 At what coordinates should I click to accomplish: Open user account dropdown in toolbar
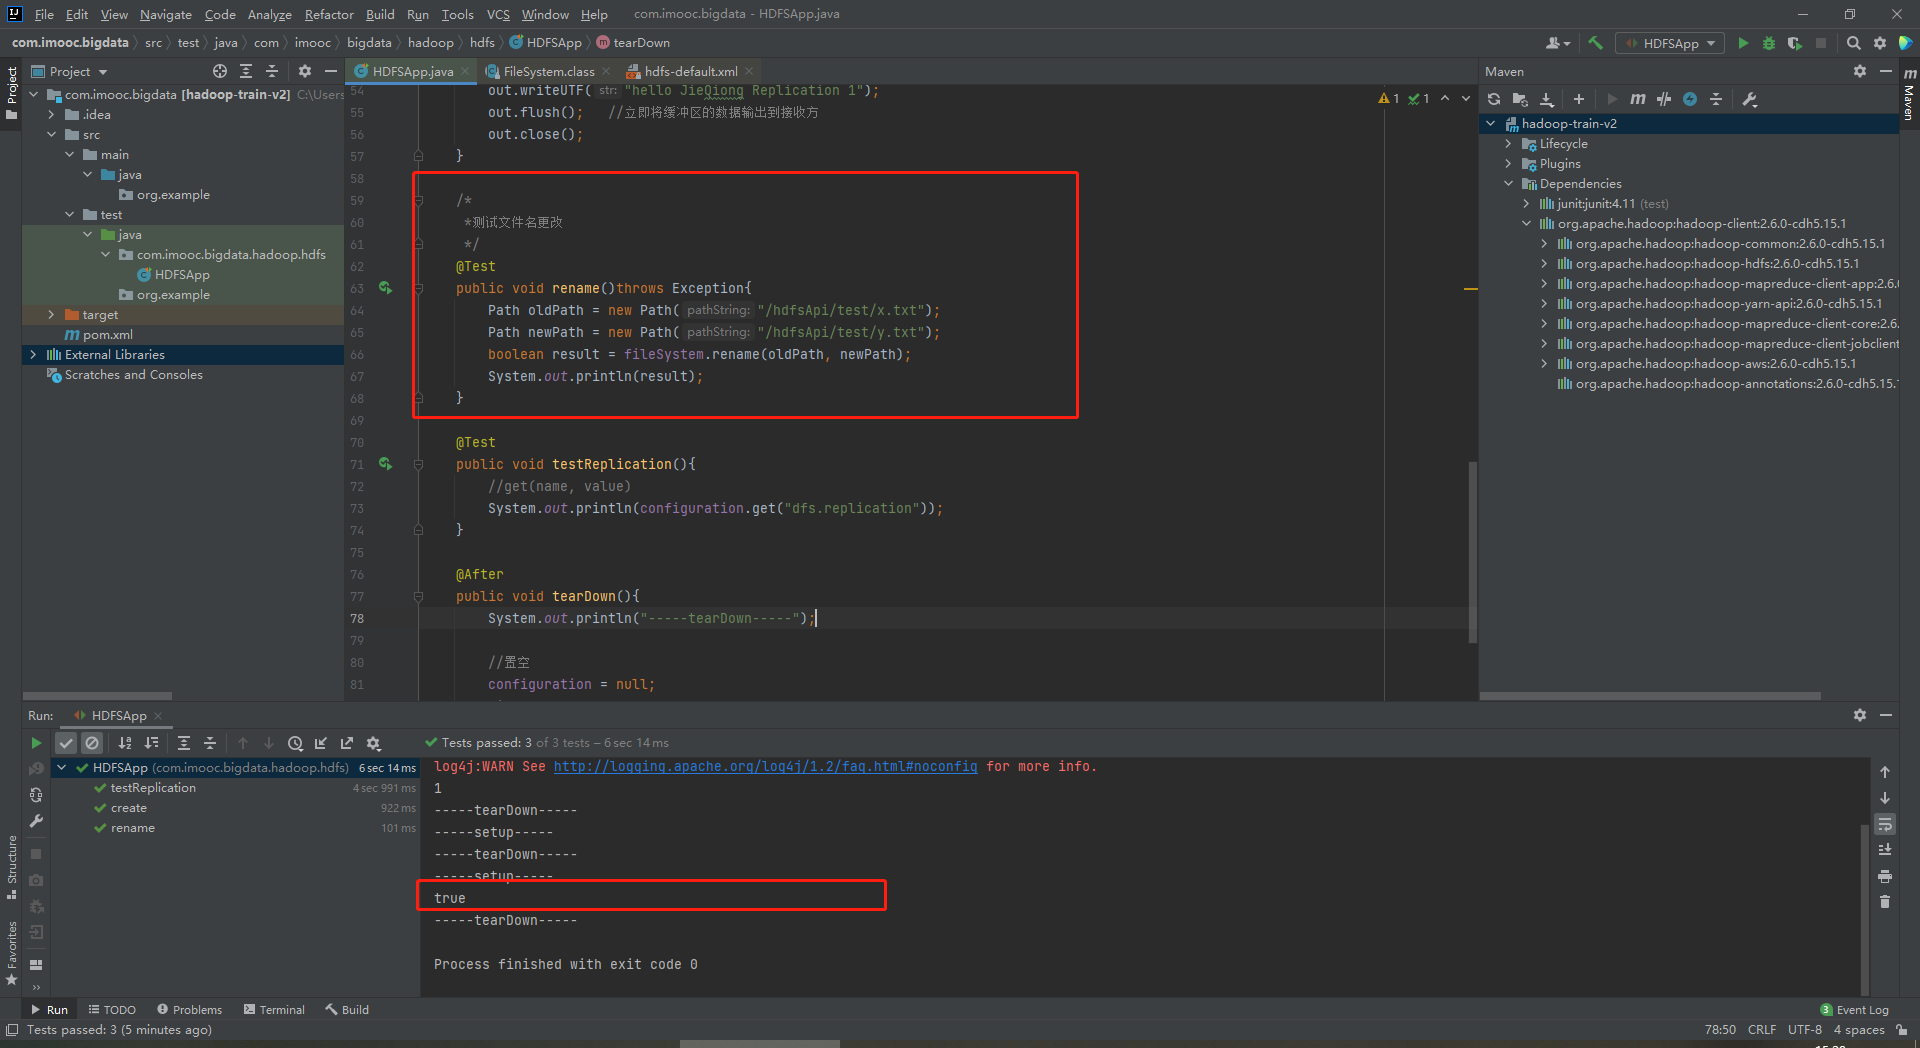pos(1557,43)
